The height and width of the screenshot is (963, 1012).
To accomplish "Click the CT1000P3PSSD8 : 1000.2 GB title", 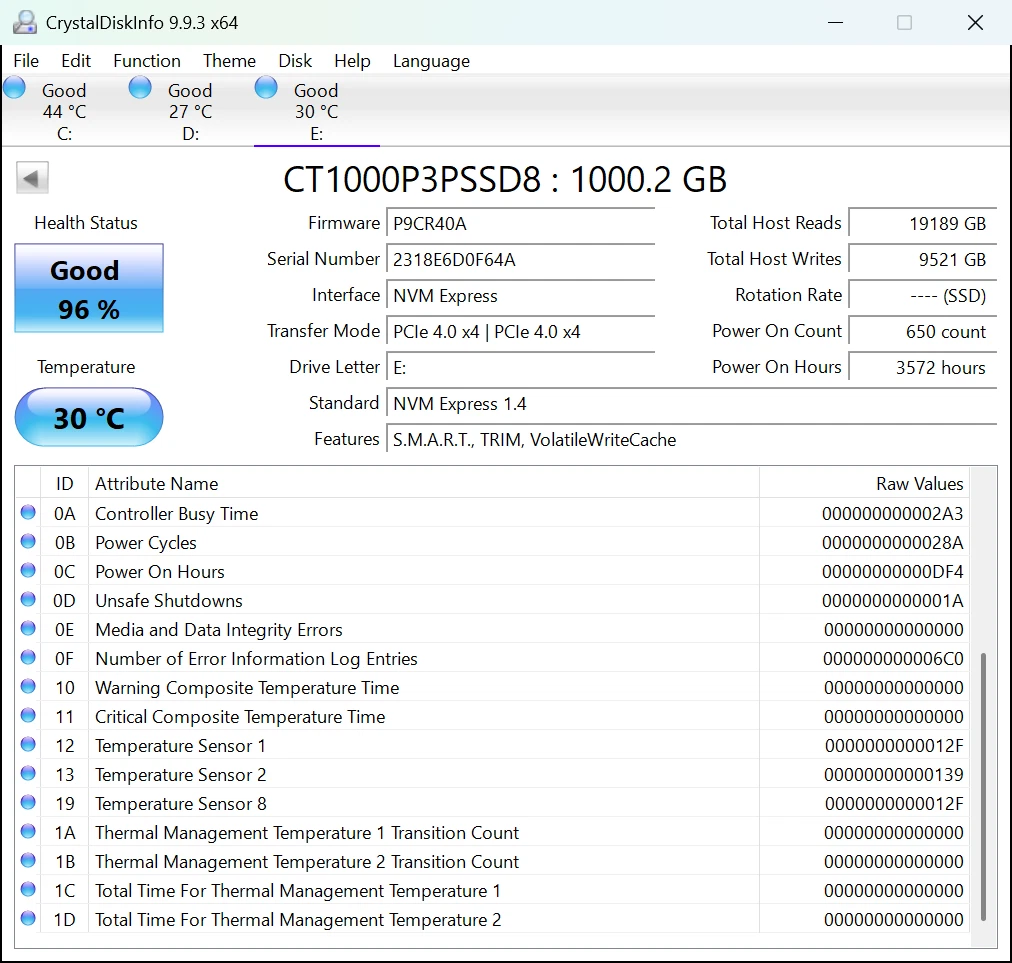I will 505,179.
